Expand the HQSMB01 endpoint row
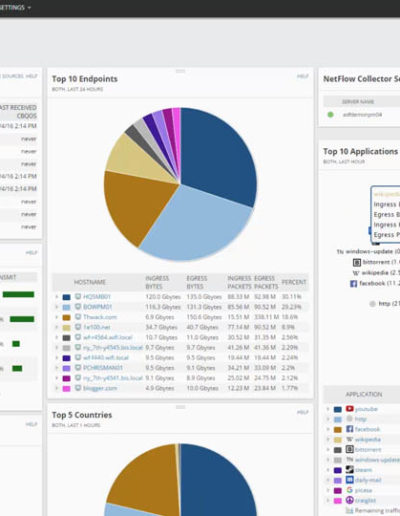This screenshot has height=516, width=400. coord(57,296)
